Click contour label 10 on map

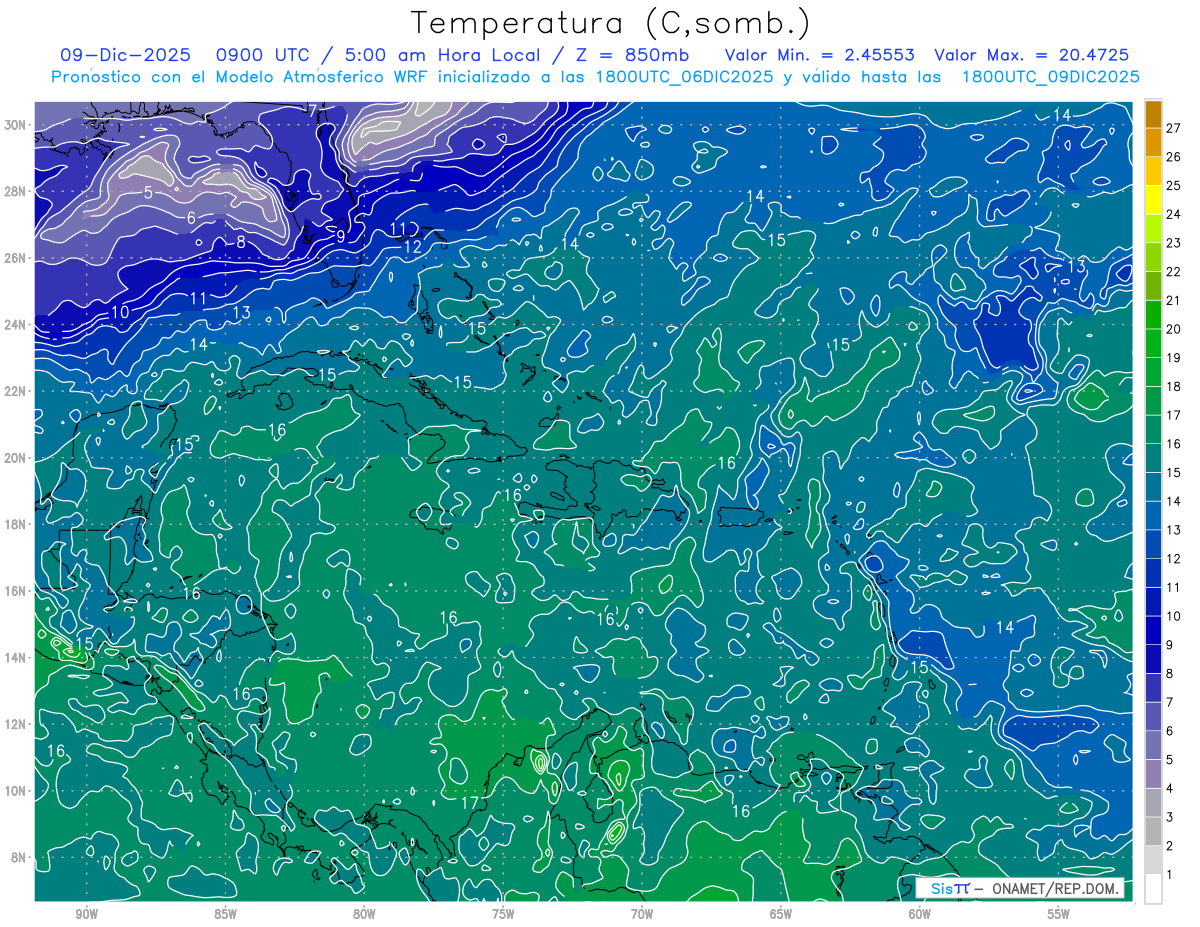pyautogui.click(x=120, y=312)
